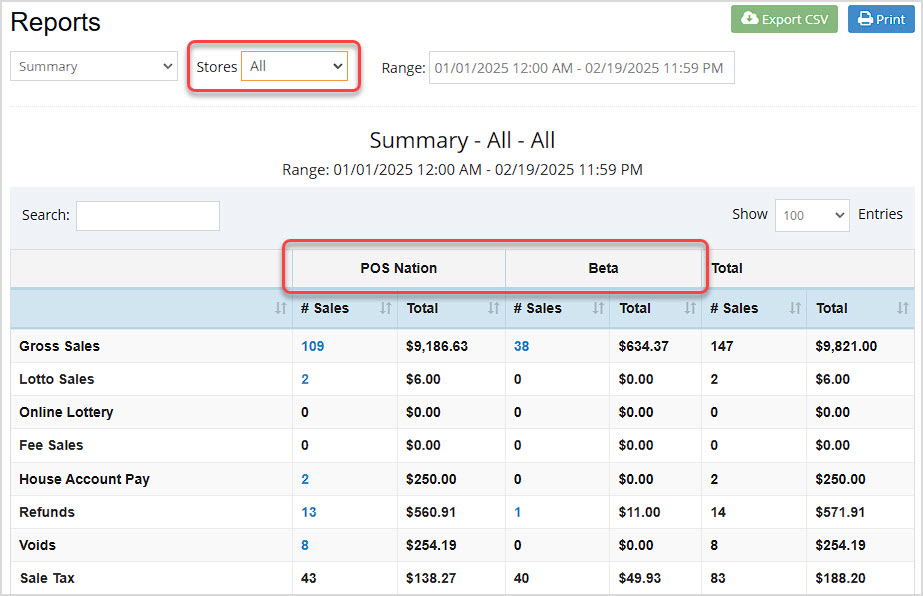923x596 pixels.
Task: Click the Print button
Action: click(x=881, y=19)
